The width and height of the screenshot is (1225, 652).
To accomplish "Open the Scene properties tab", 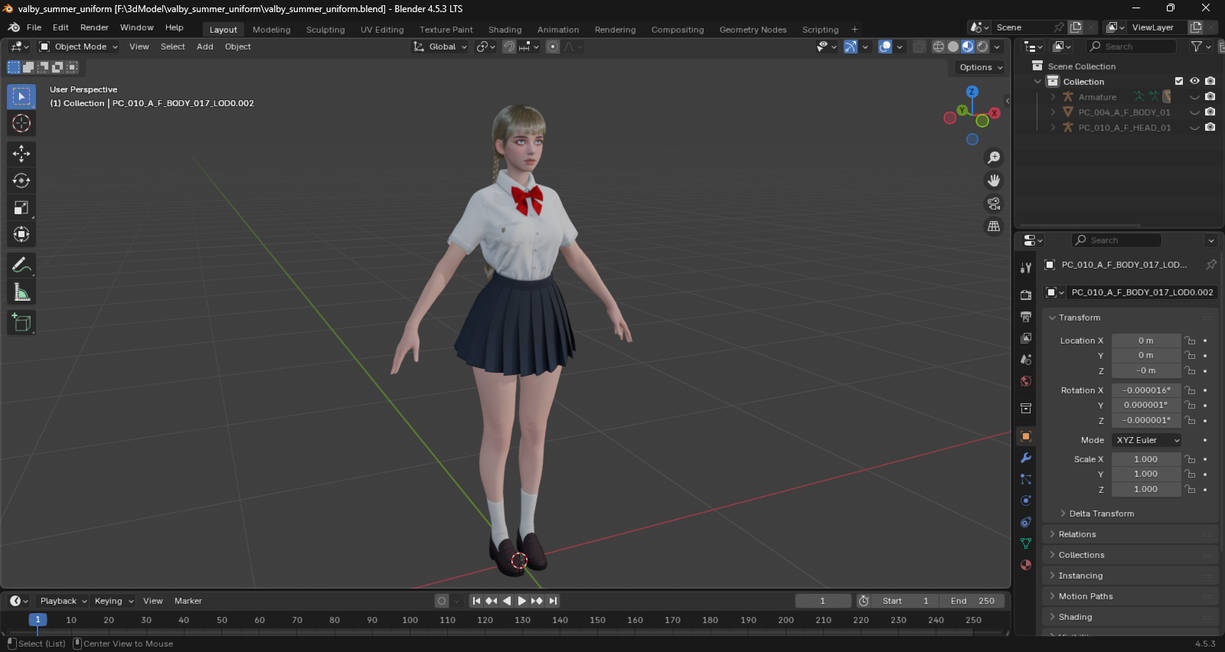I will click(x=1025, y=360).
